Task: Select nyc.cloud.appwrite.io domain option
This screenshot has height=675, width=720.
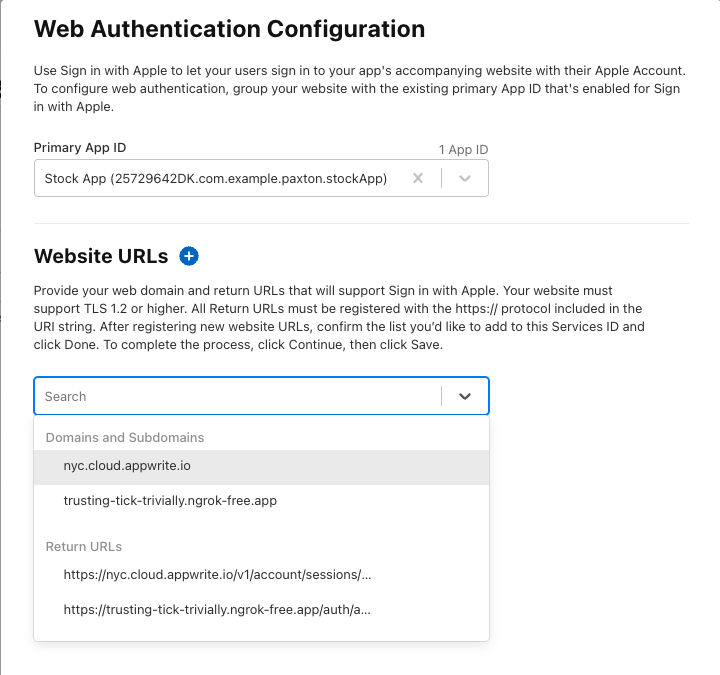Action: [x=261, y=466]
